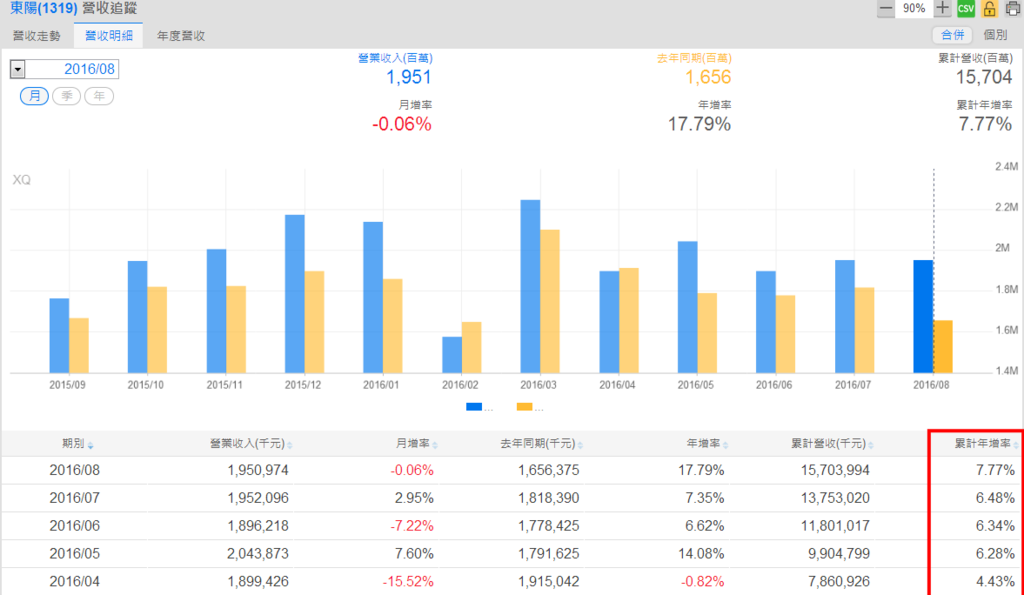Image resolution: width=1024 pixels, height=595 pixels.
Task: Open the 年度營收 tab
Action: 181,36
